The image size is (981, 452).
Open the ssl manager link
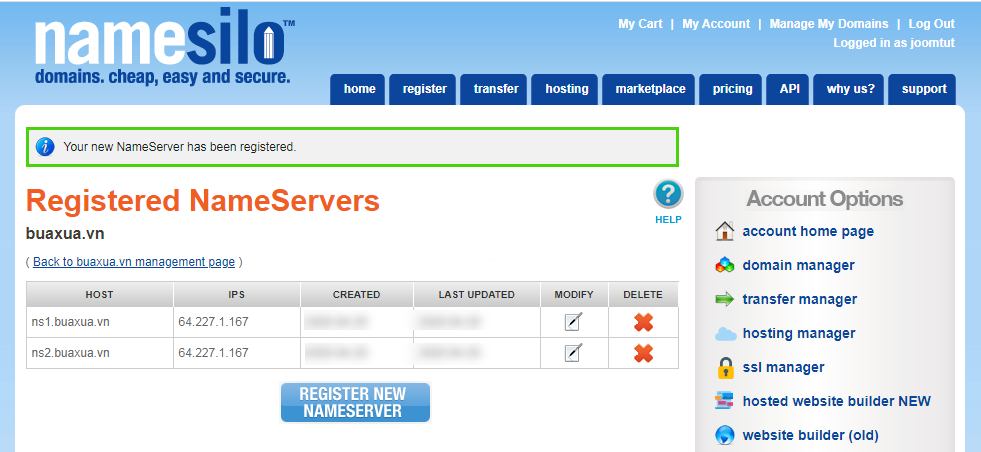(783, 367)
